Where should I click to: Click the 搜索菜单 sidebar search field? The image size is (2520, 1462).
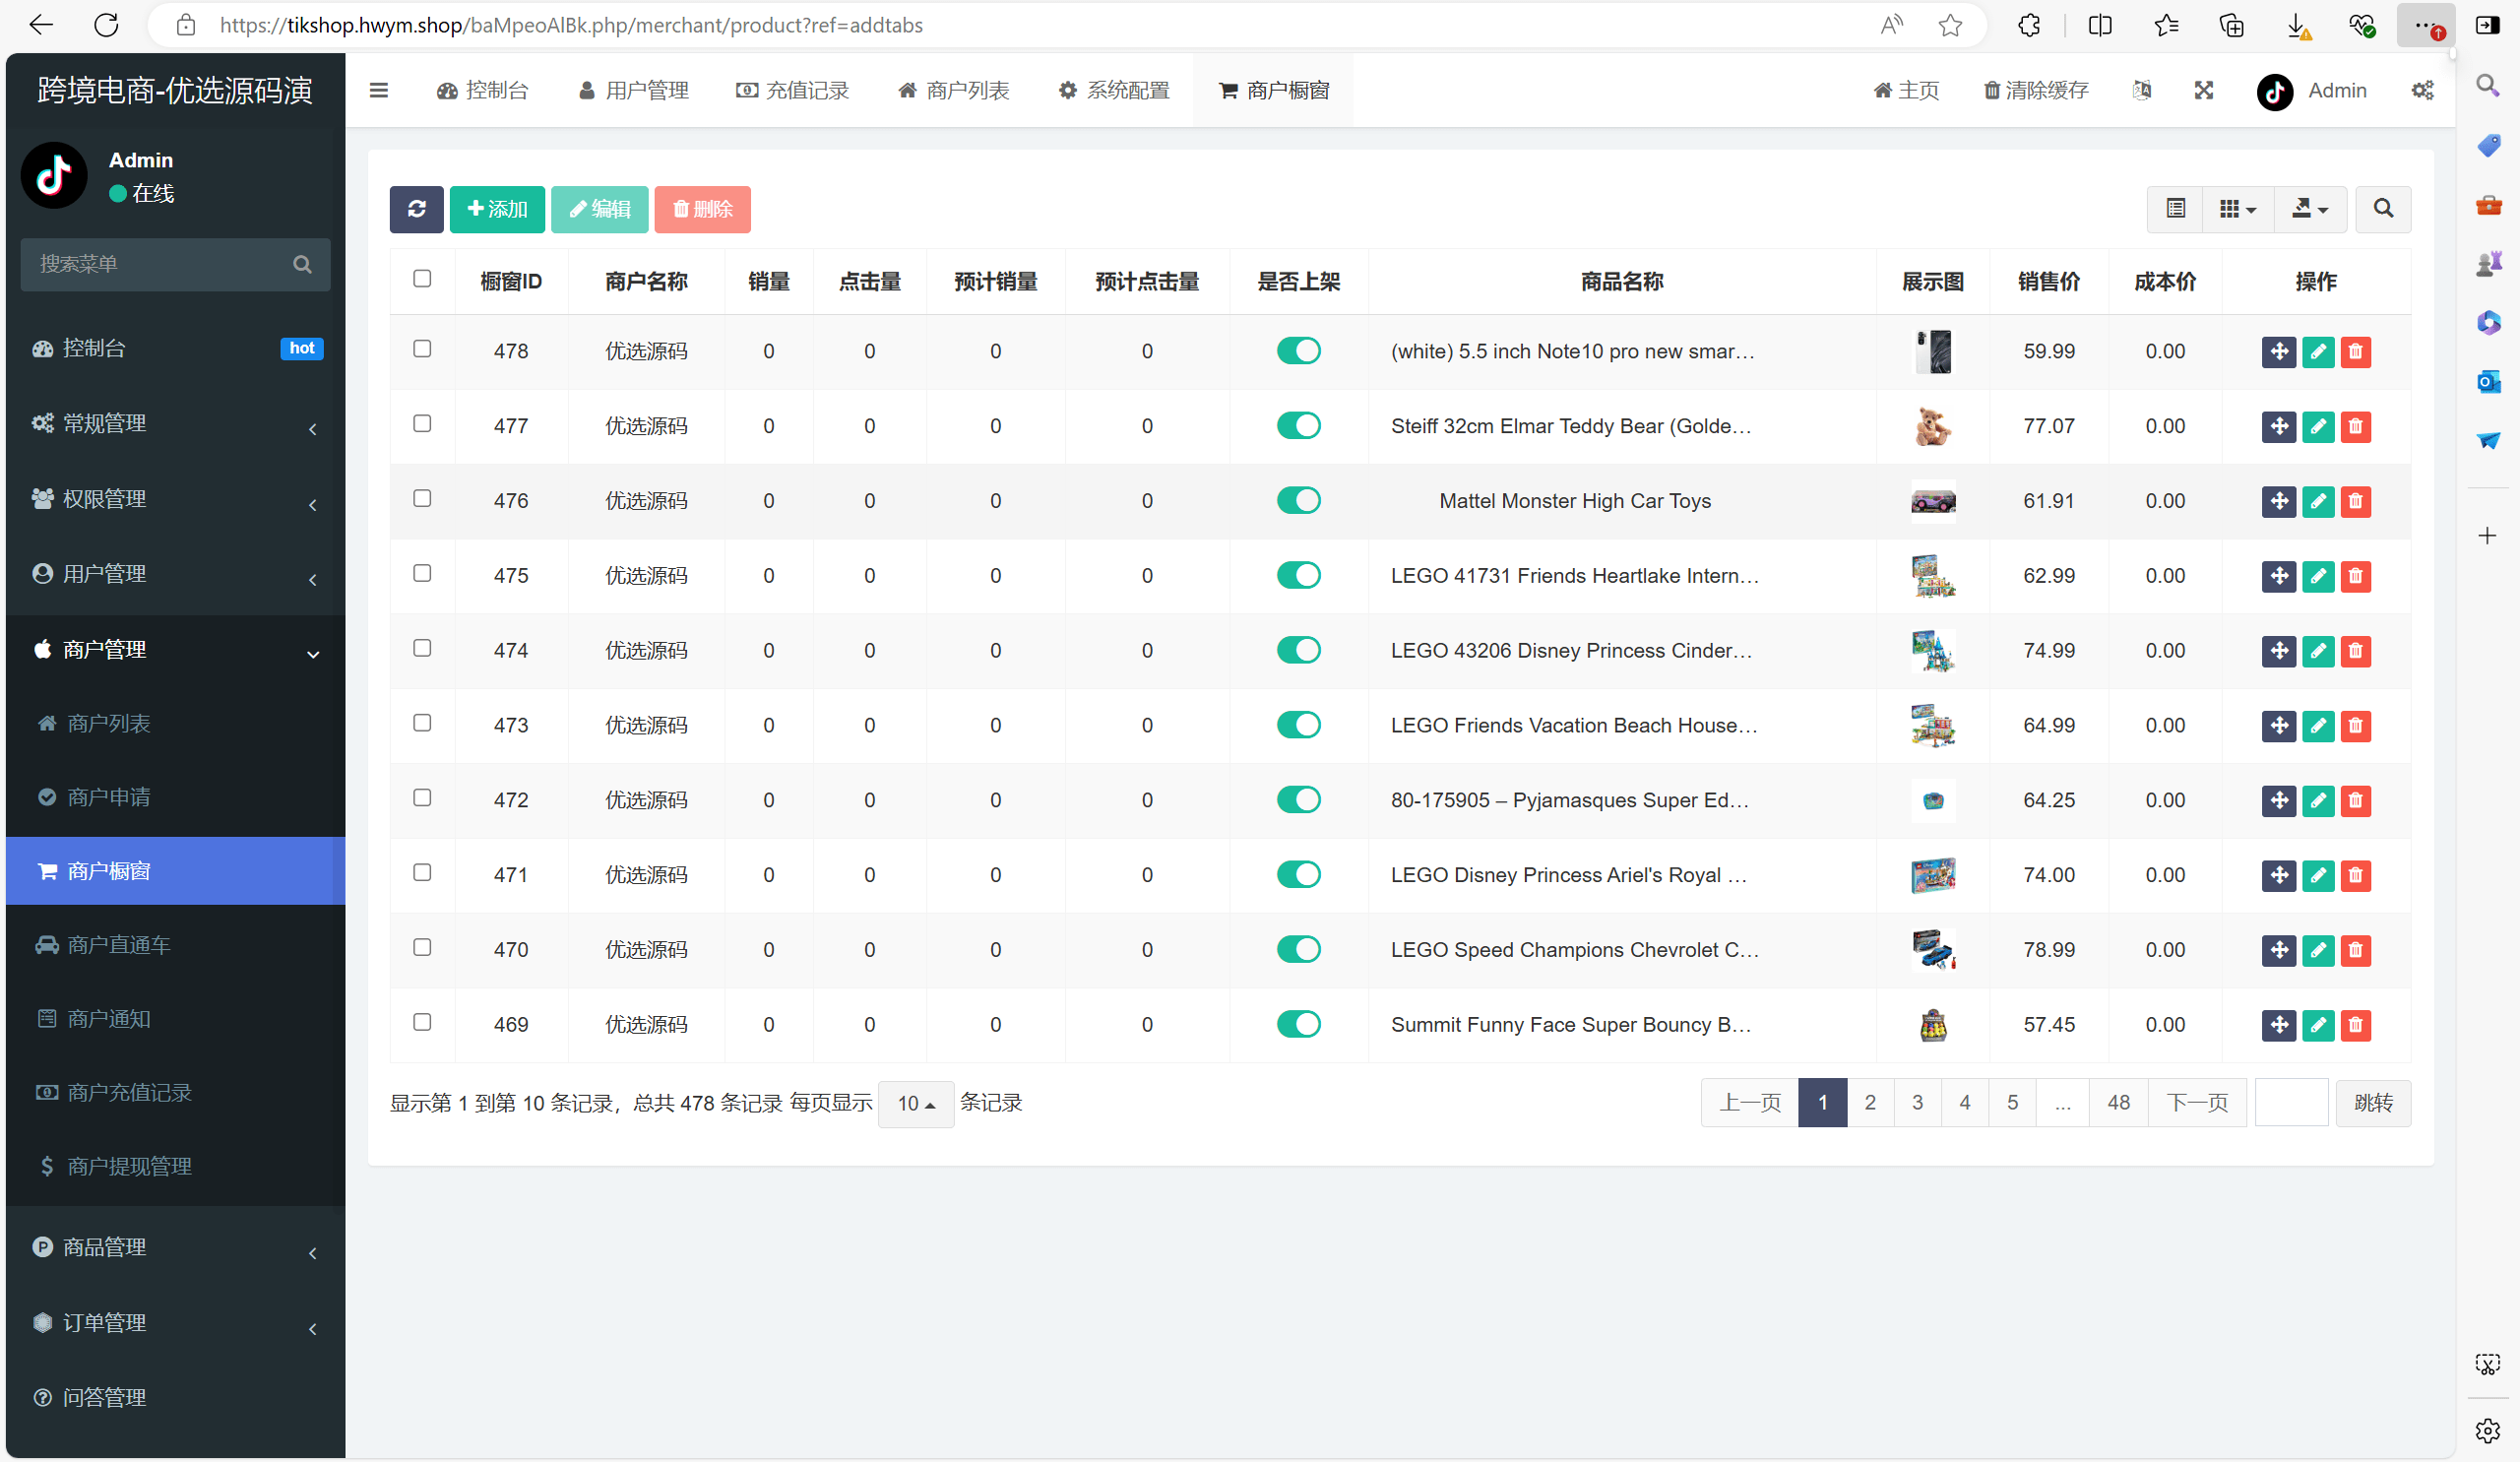tap(175, 264)
